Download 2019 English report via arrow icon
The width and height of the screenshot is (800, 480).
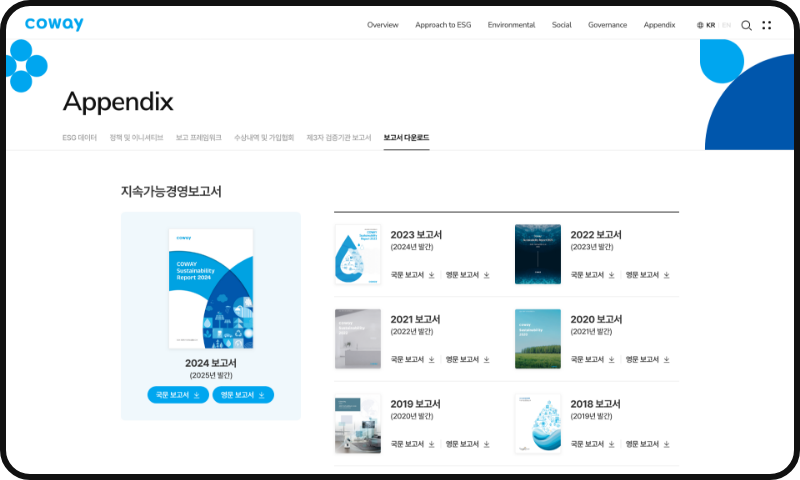point(486,443)
